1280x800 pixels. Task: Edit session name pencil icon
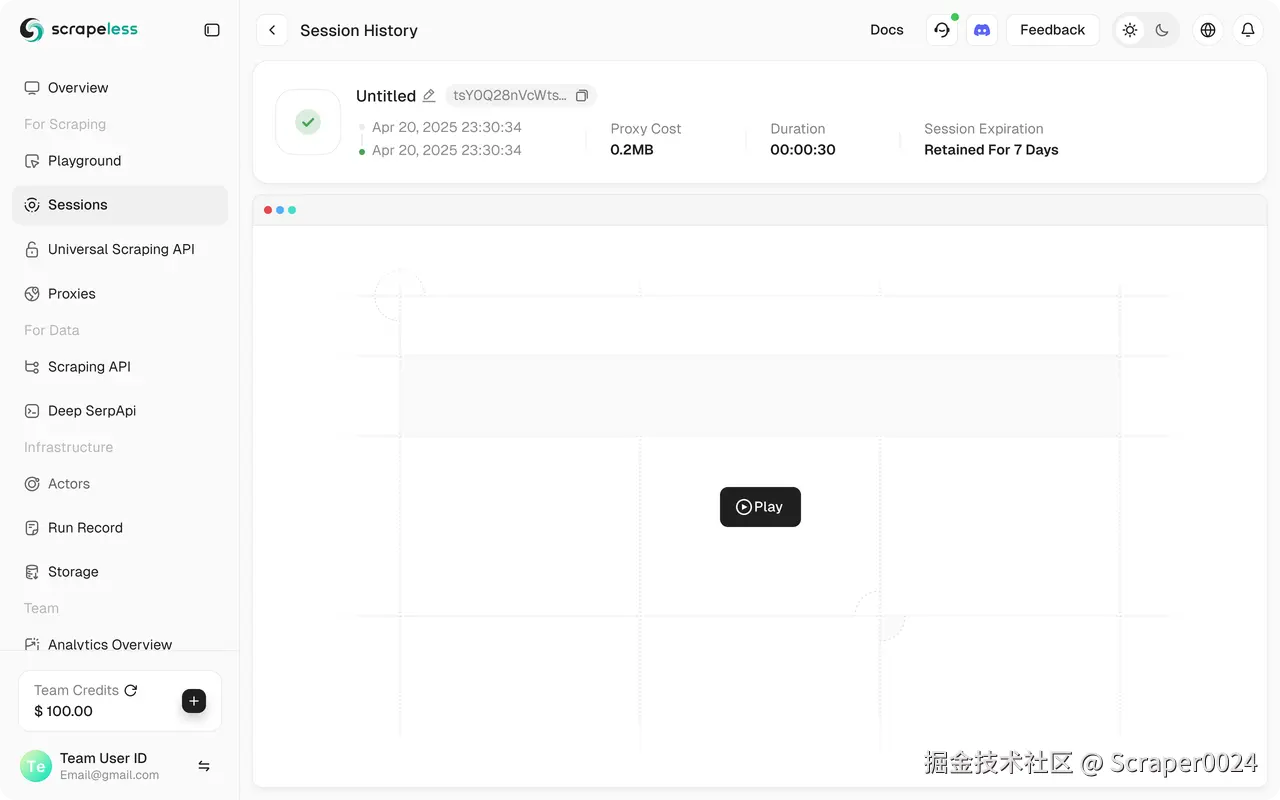tap(429, 96)
